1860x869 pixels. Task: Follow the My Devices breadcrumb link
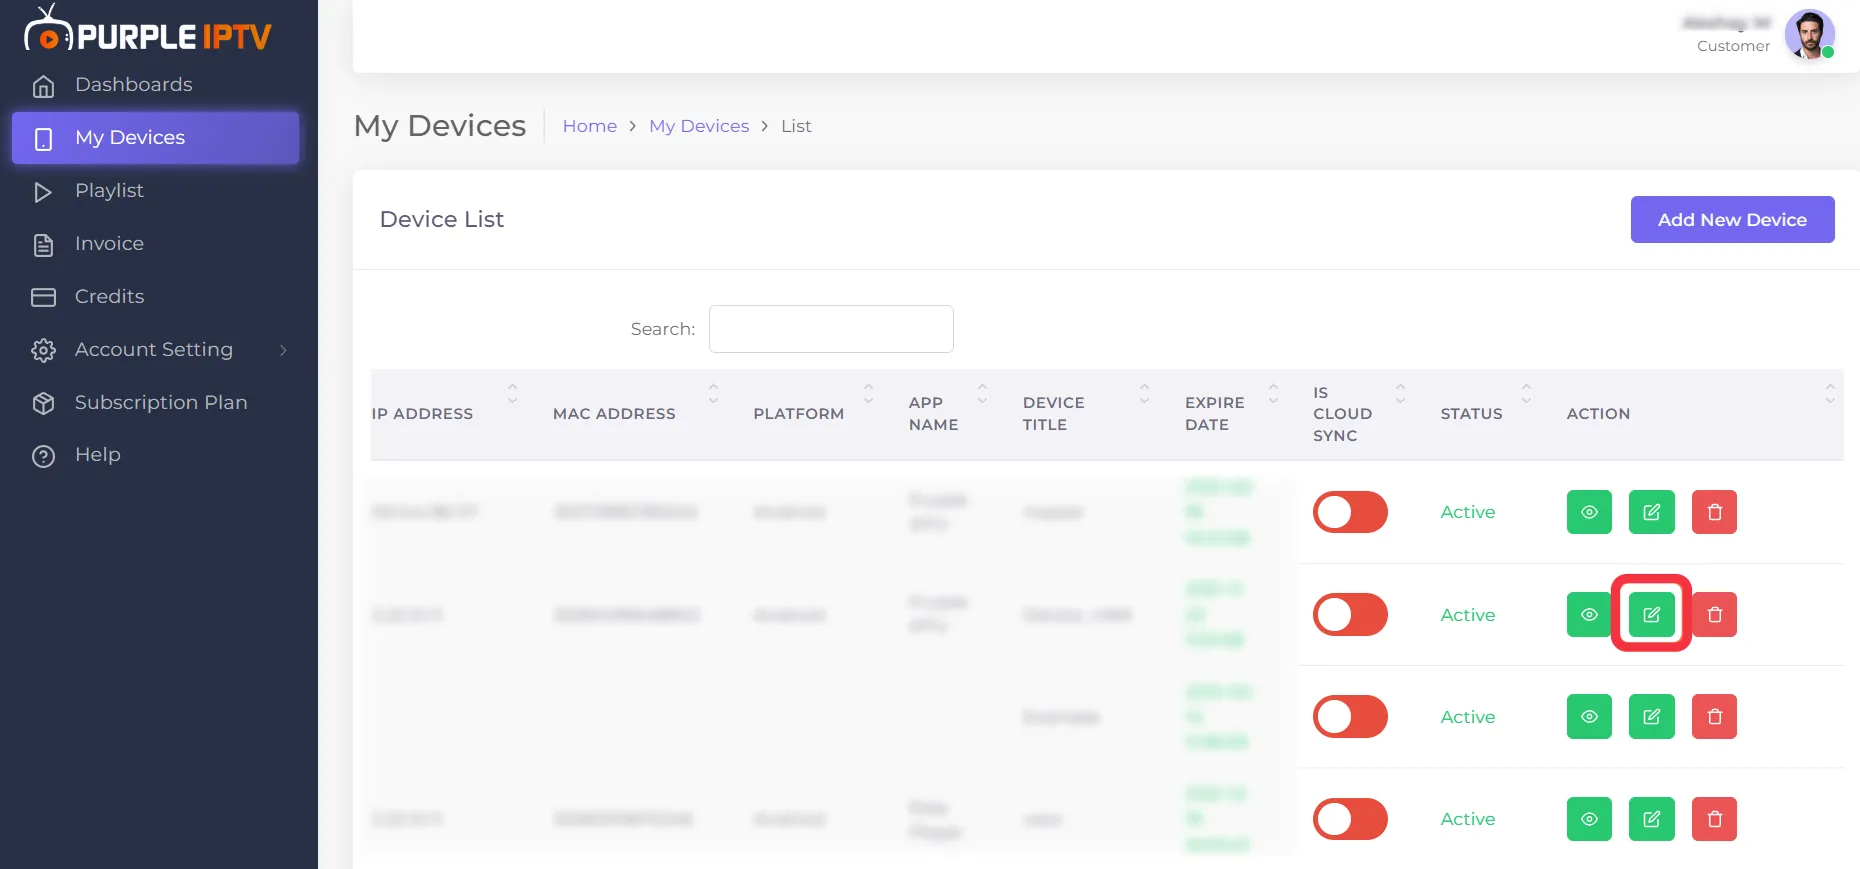[699, 126]
